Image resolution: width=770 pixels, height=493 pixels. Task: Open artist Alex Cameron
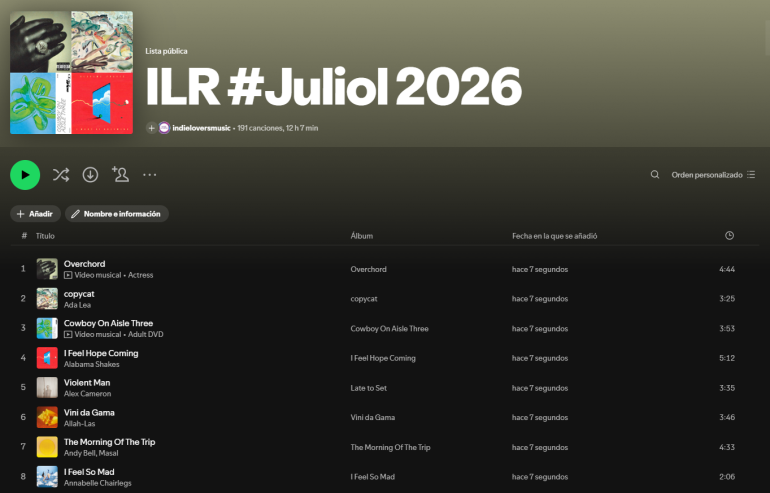[87, 394]
